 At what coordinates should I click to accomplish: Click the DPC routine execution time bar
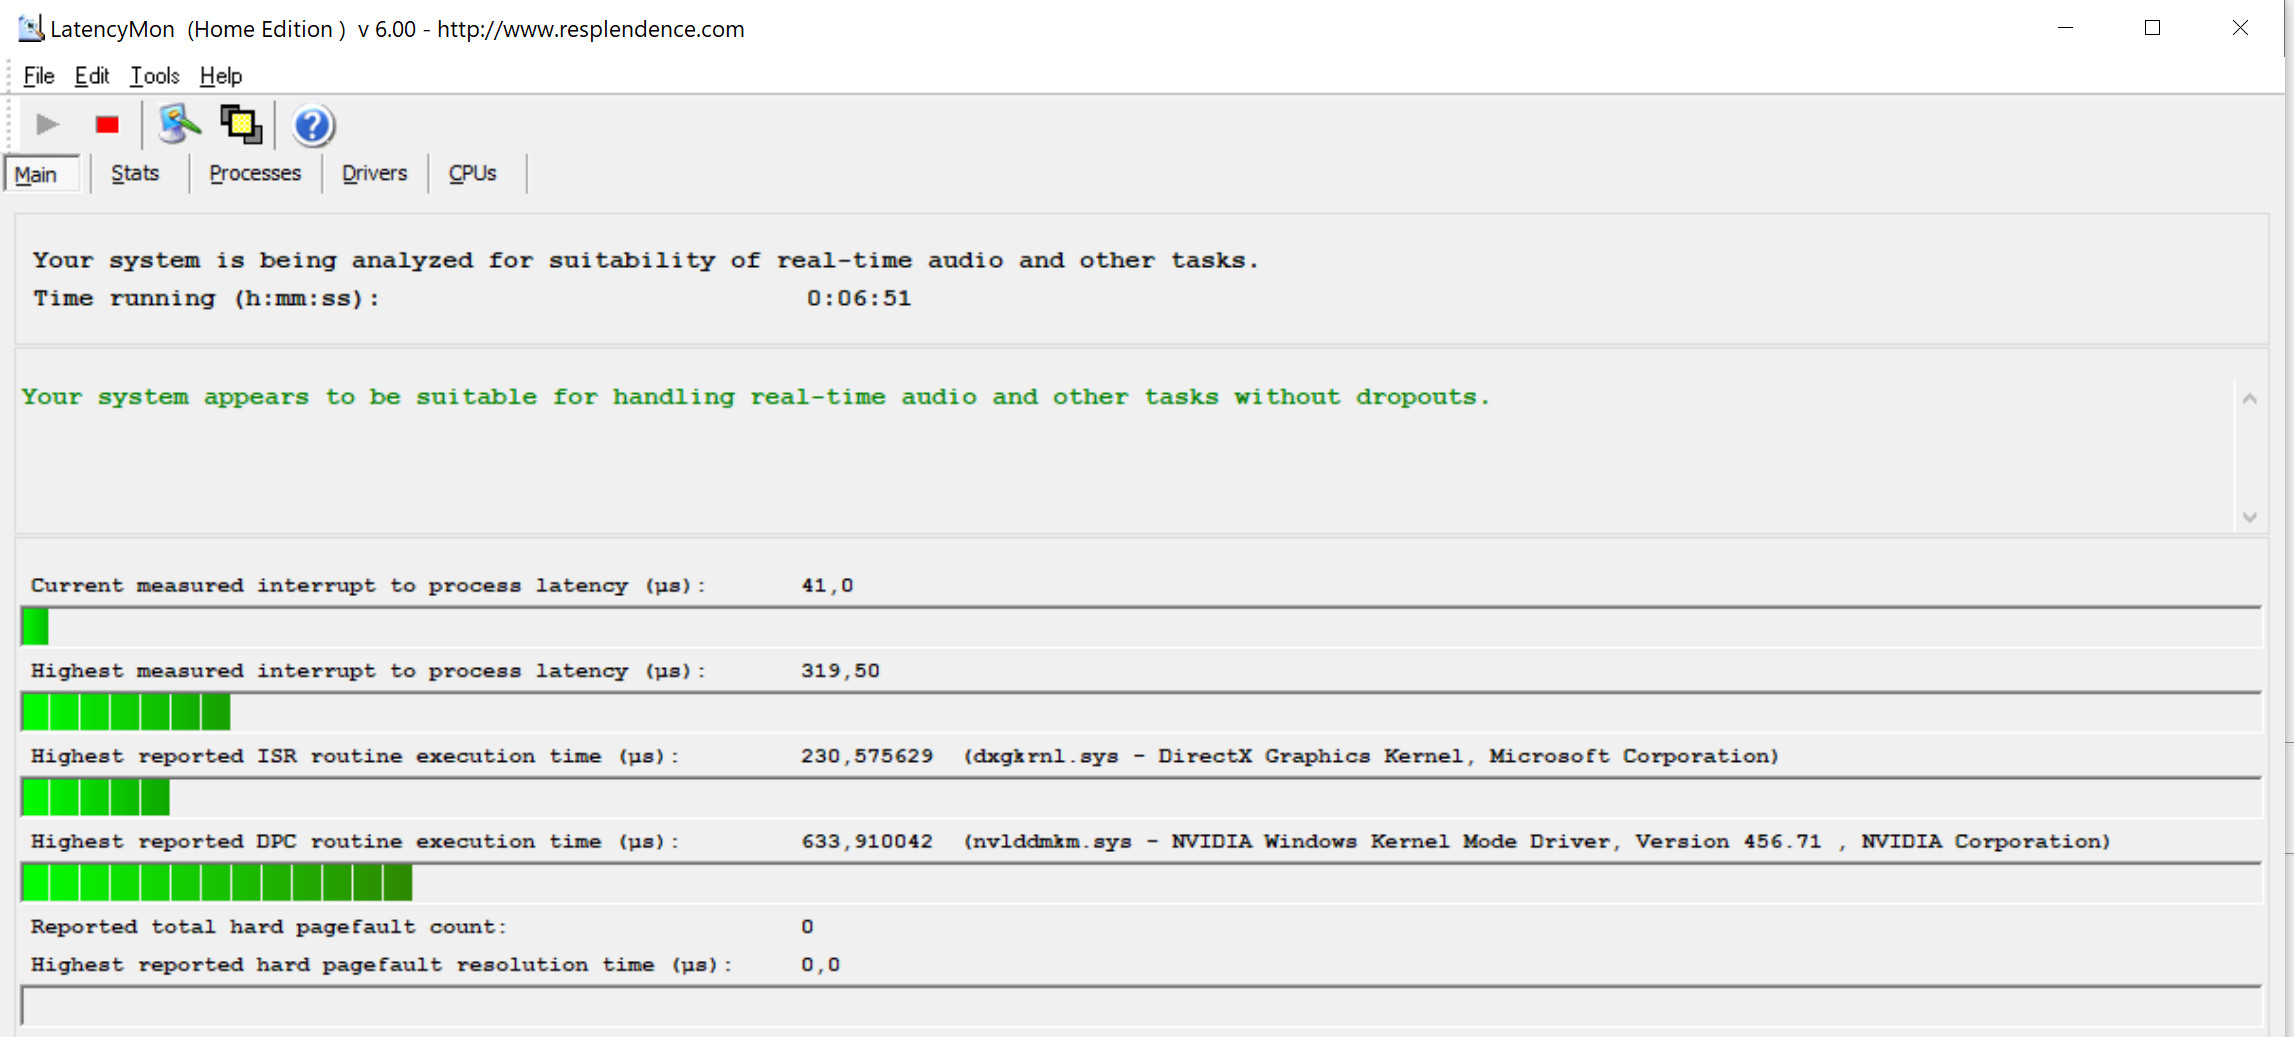(1141, 883)
